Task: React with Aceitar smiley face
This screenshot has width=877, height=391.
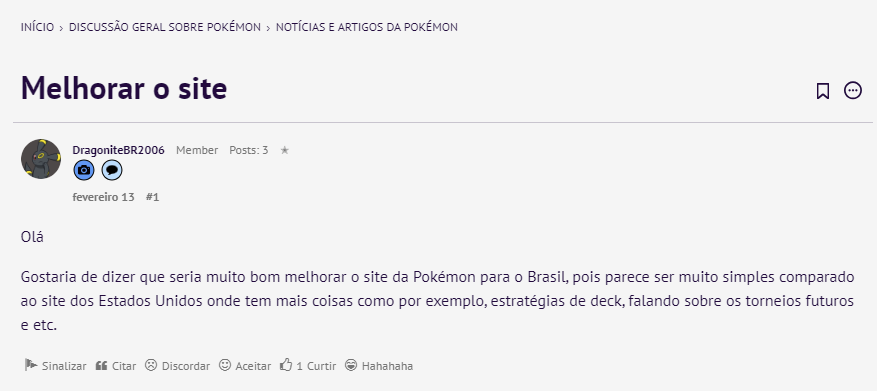Action: click(x=245, y=366)
